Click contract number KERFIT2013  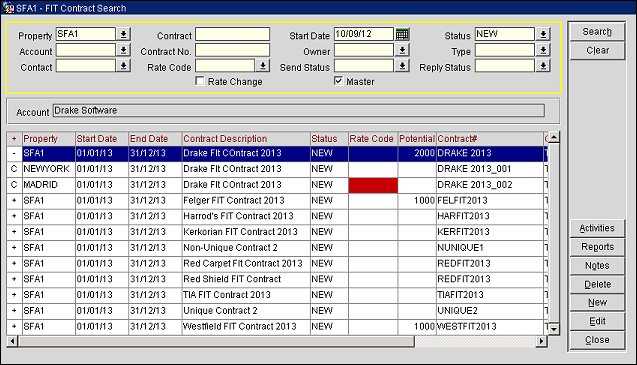[x=463, y=232]
